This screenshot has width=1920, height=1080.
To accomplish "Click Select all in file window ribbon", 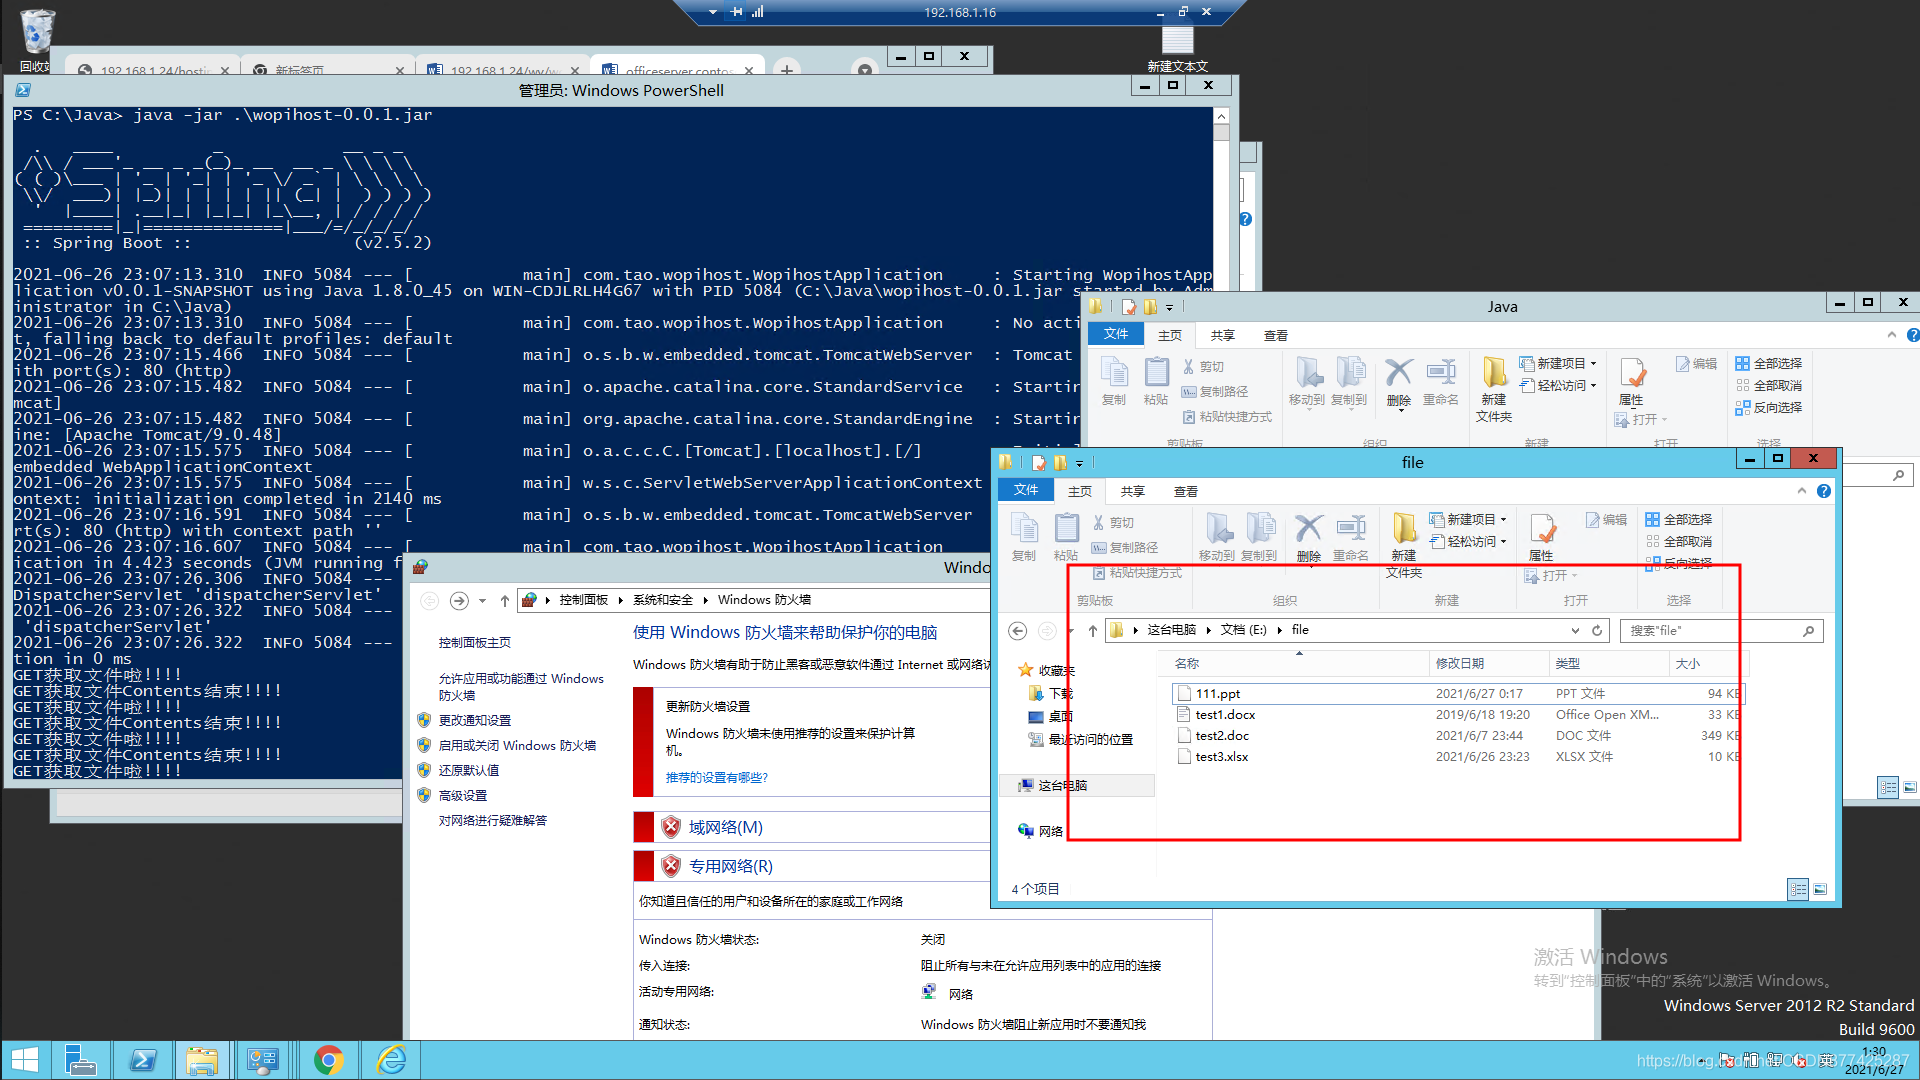I will click(x=1679, y=519).
